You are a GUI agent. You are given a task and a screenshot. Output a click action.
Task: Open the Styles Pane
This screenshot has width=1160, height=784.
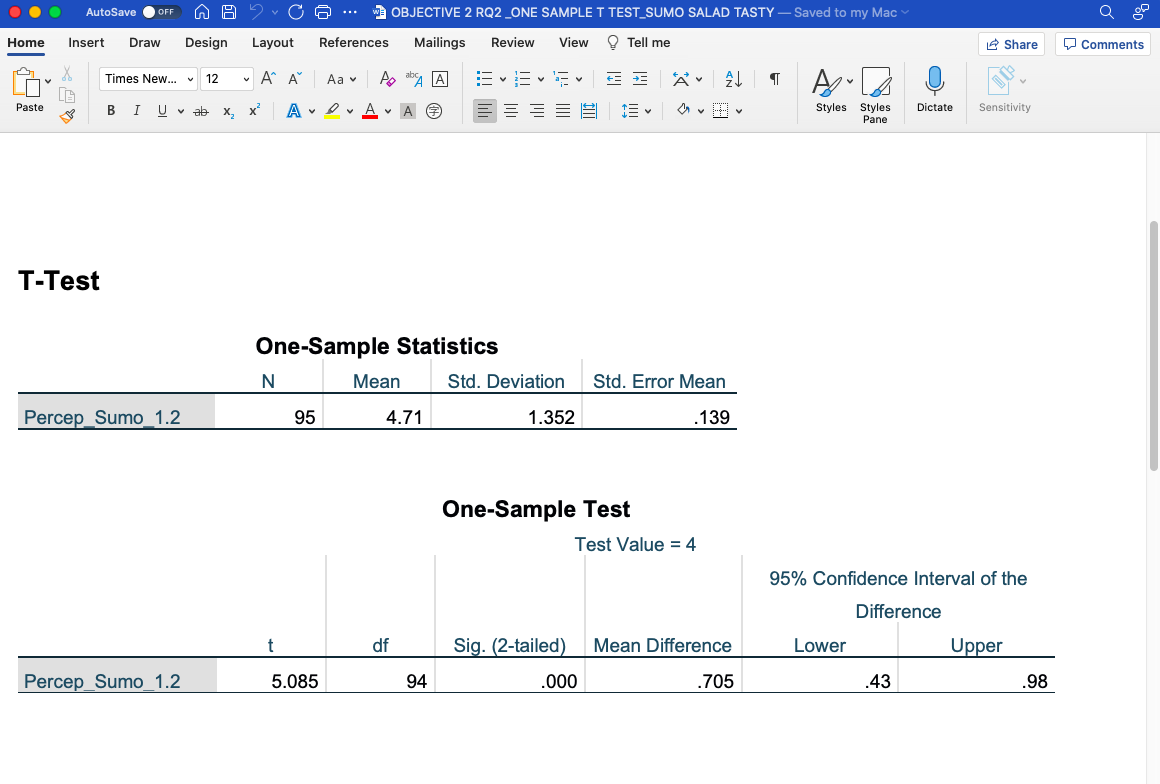(x=875, y=95)
